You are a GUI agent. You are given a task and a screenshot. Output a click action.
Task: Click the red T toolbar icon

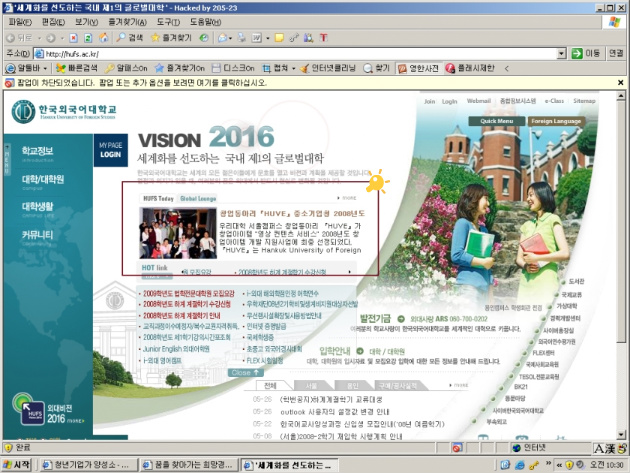tap(323, 38)
